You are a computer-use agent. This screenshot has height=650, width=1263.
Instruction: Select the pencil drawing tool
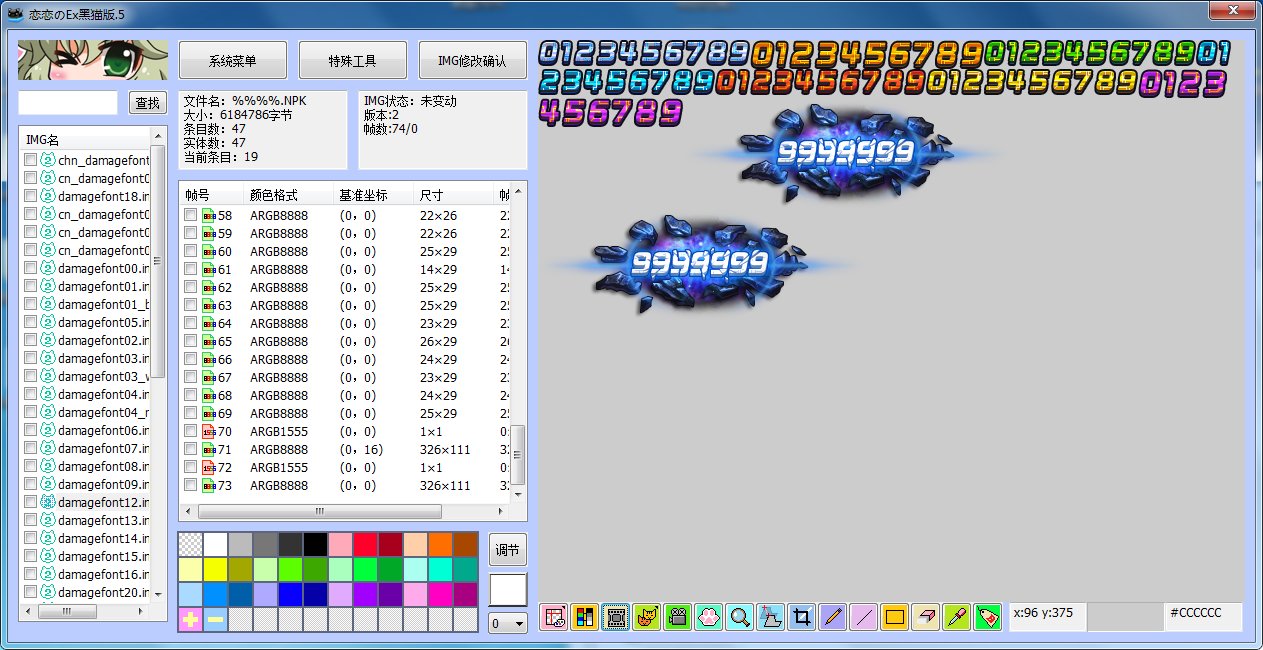point(832,617)
